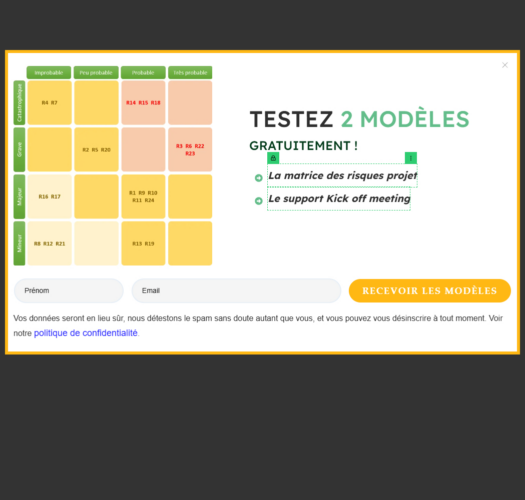This screenshot has width=525, height=500.
Task: Click the 'Très probable' column header
Action: point(190,72)
